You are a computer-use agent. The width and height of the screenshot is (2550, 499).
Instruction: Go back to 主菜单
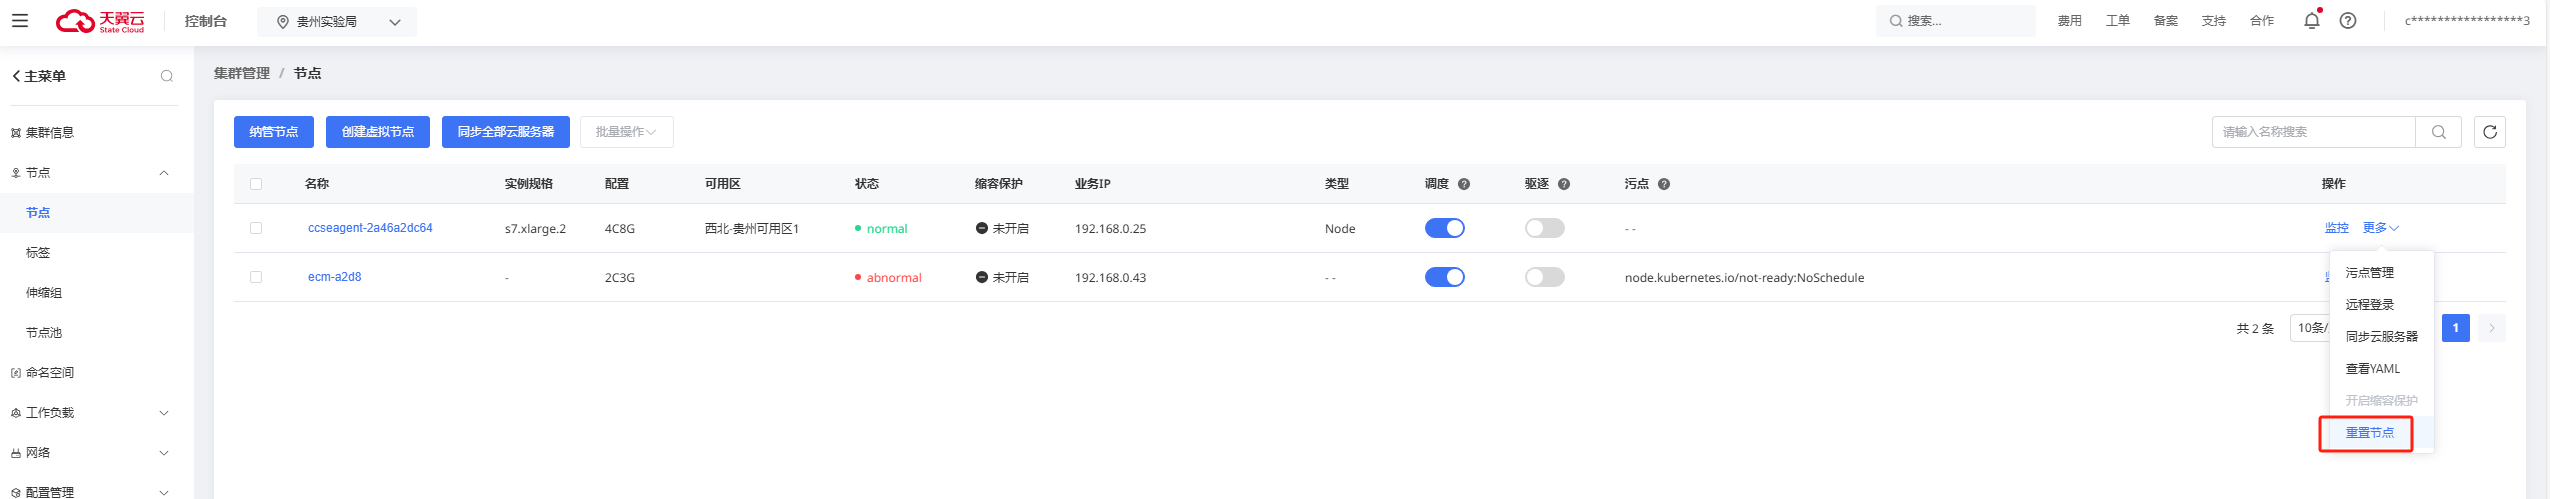pos(38,76)
